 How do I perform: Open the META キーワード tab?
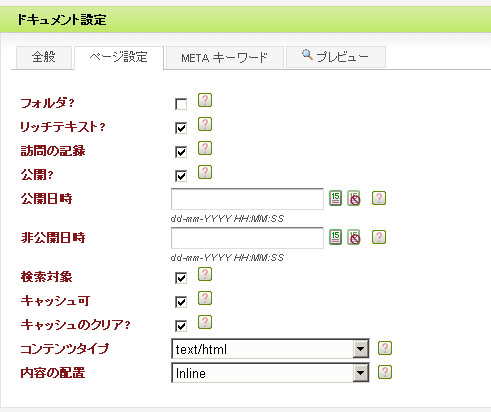click(x=225, y=58)
